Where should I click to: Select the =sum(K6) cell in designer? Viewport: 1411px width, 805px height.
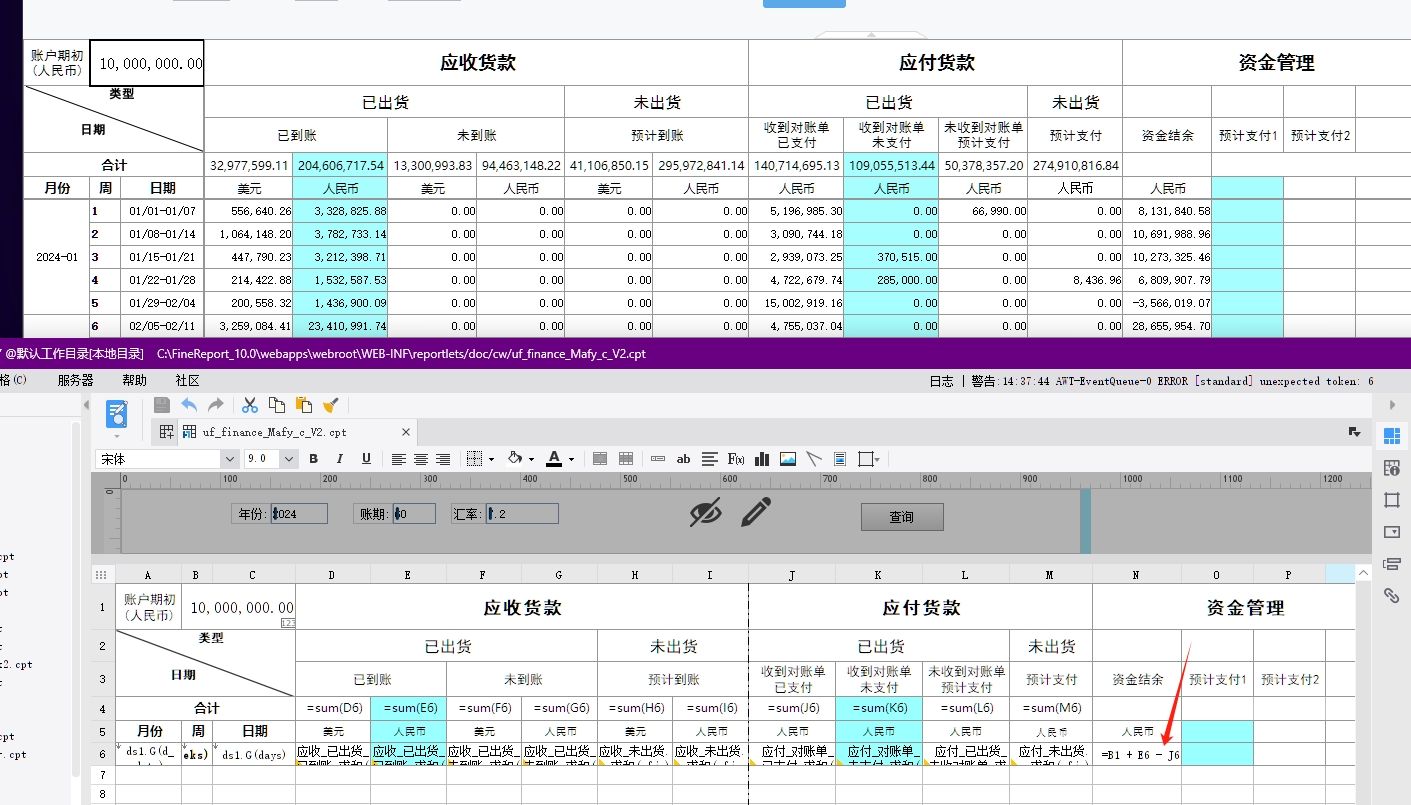click(x=878, y=708)
